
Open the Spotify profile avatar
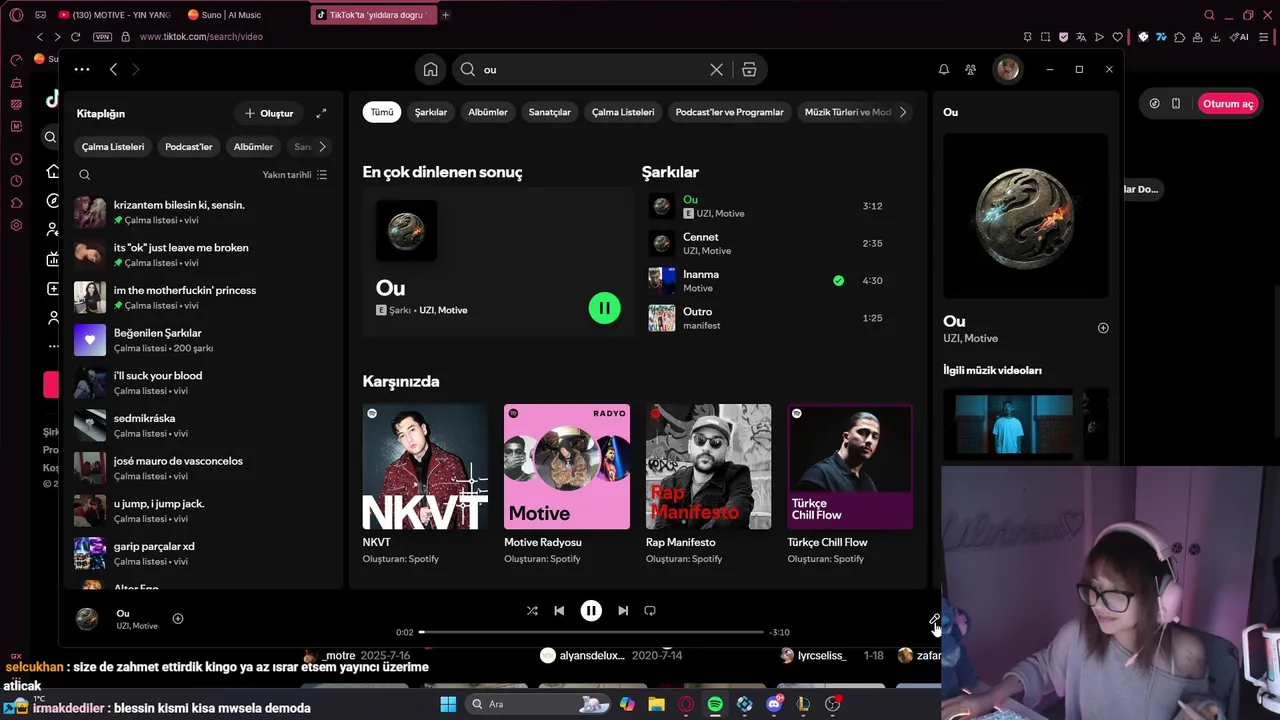tap(1007, 69)
